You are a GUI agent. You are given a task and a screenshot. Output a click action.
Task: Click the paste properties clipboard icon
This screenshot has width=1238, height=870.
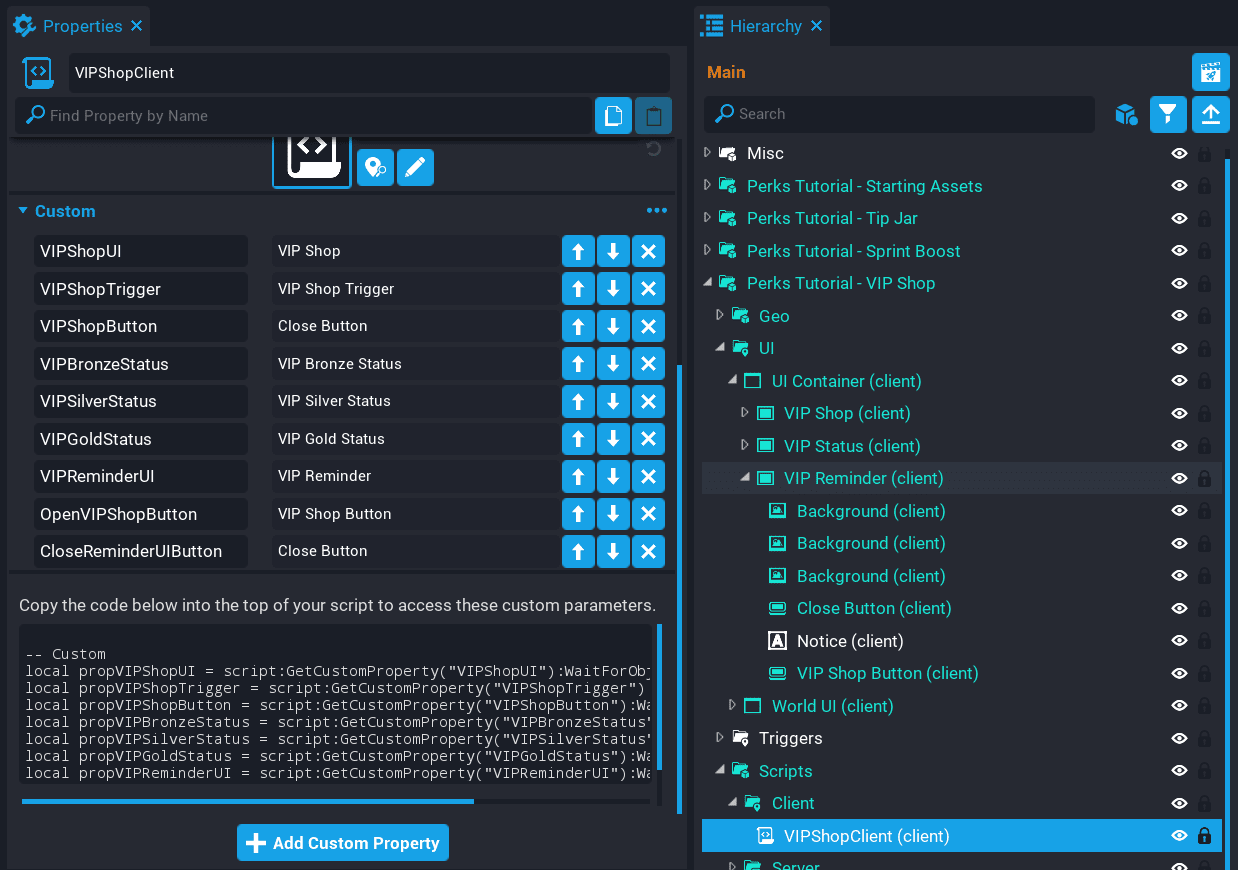click(653, 116)
